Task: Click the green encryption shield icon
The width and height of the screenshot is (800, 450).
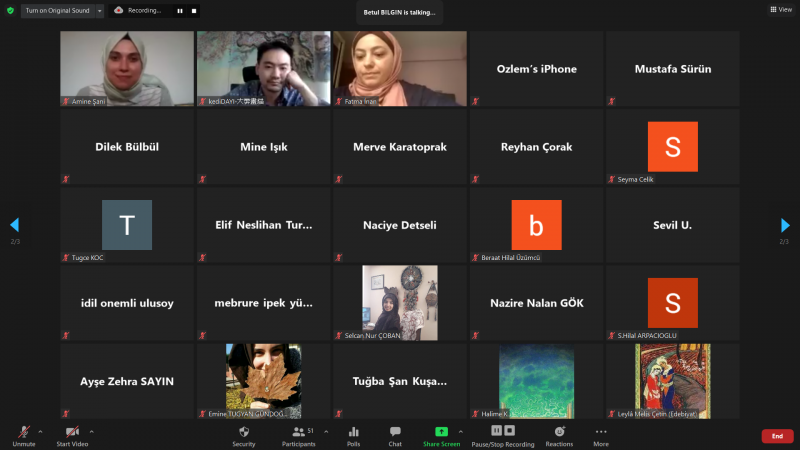Action: [10, 10]
